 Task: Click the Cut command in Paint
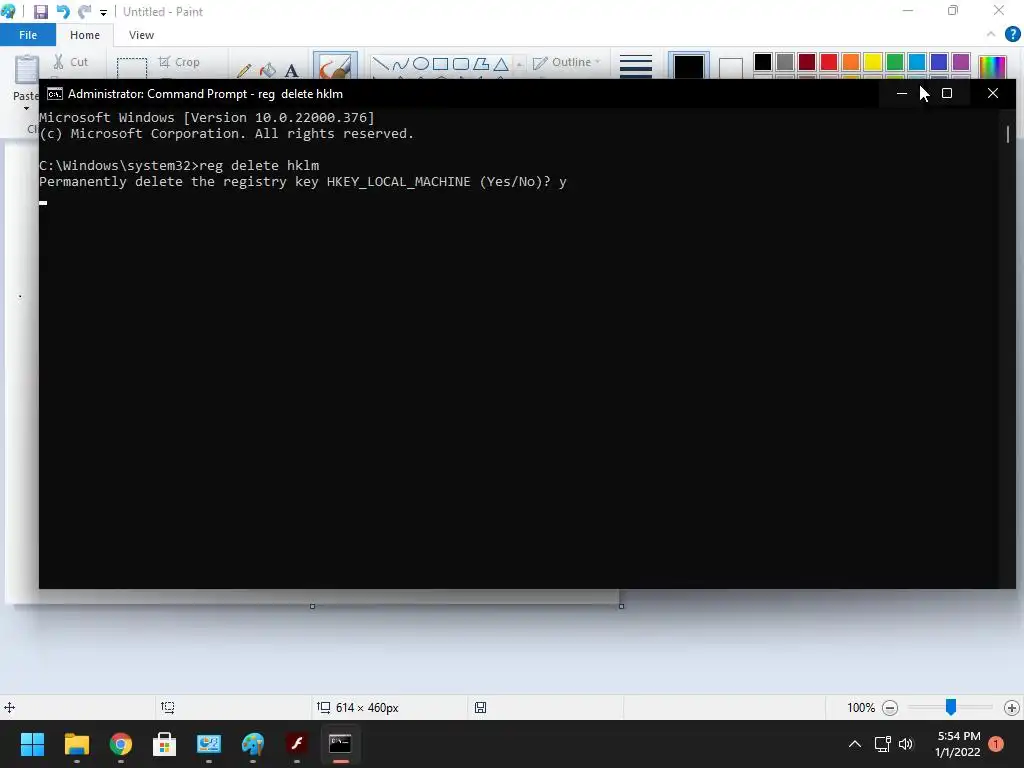pos(71,62)
